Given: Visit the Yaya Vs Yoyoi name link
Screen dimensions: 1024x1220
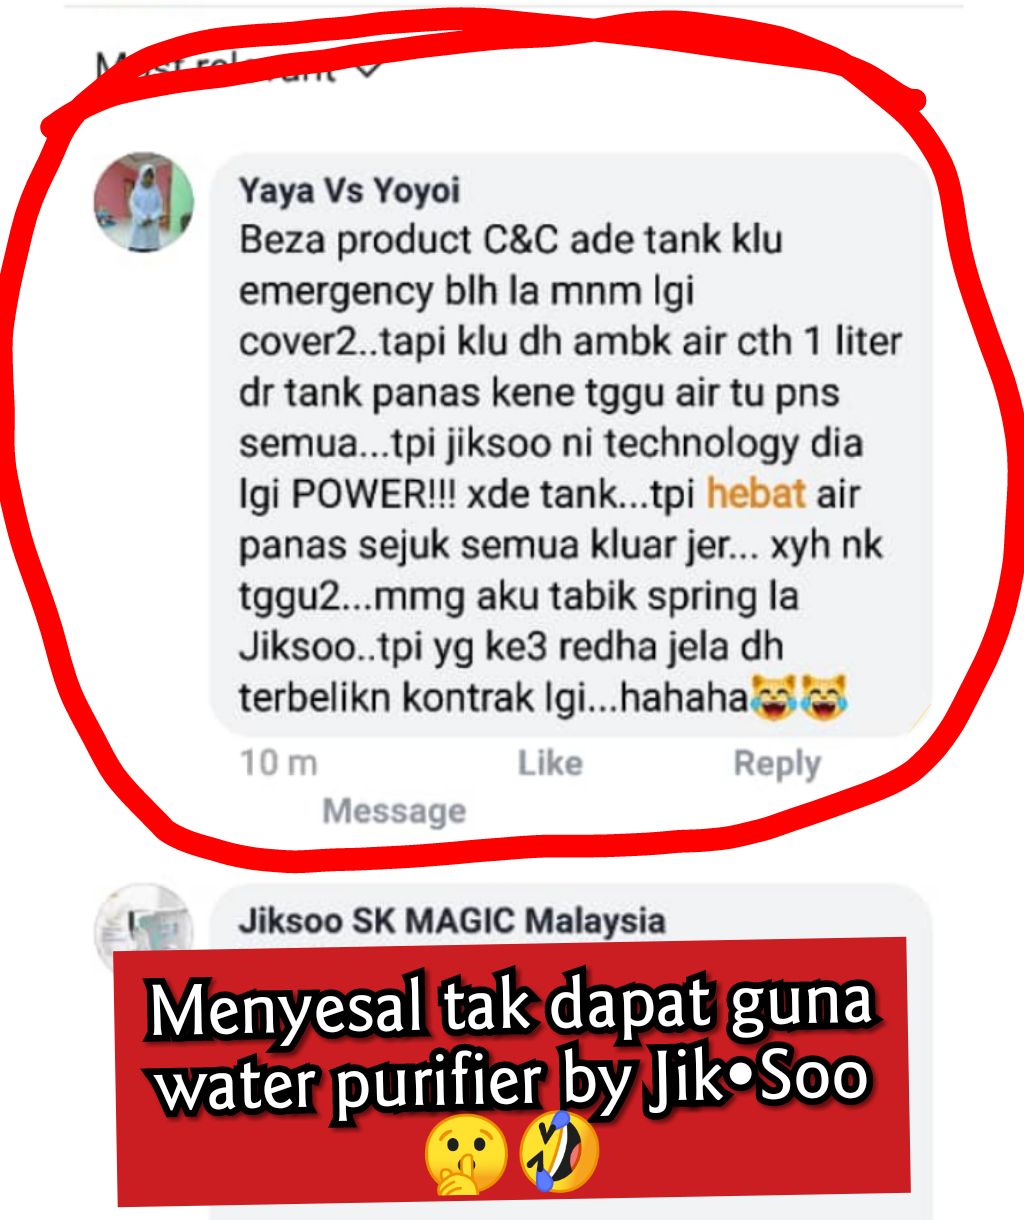Looking at the screenshot, I should (349, 190).
